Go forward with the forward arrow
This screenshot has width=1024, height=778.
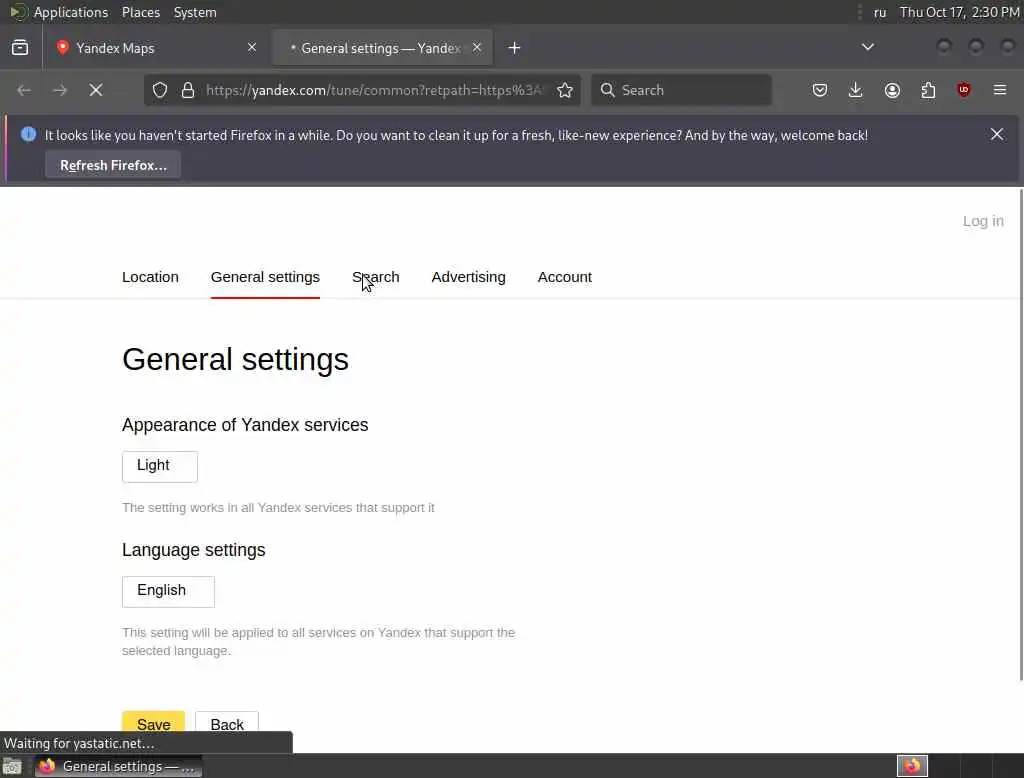coord(59,90)
